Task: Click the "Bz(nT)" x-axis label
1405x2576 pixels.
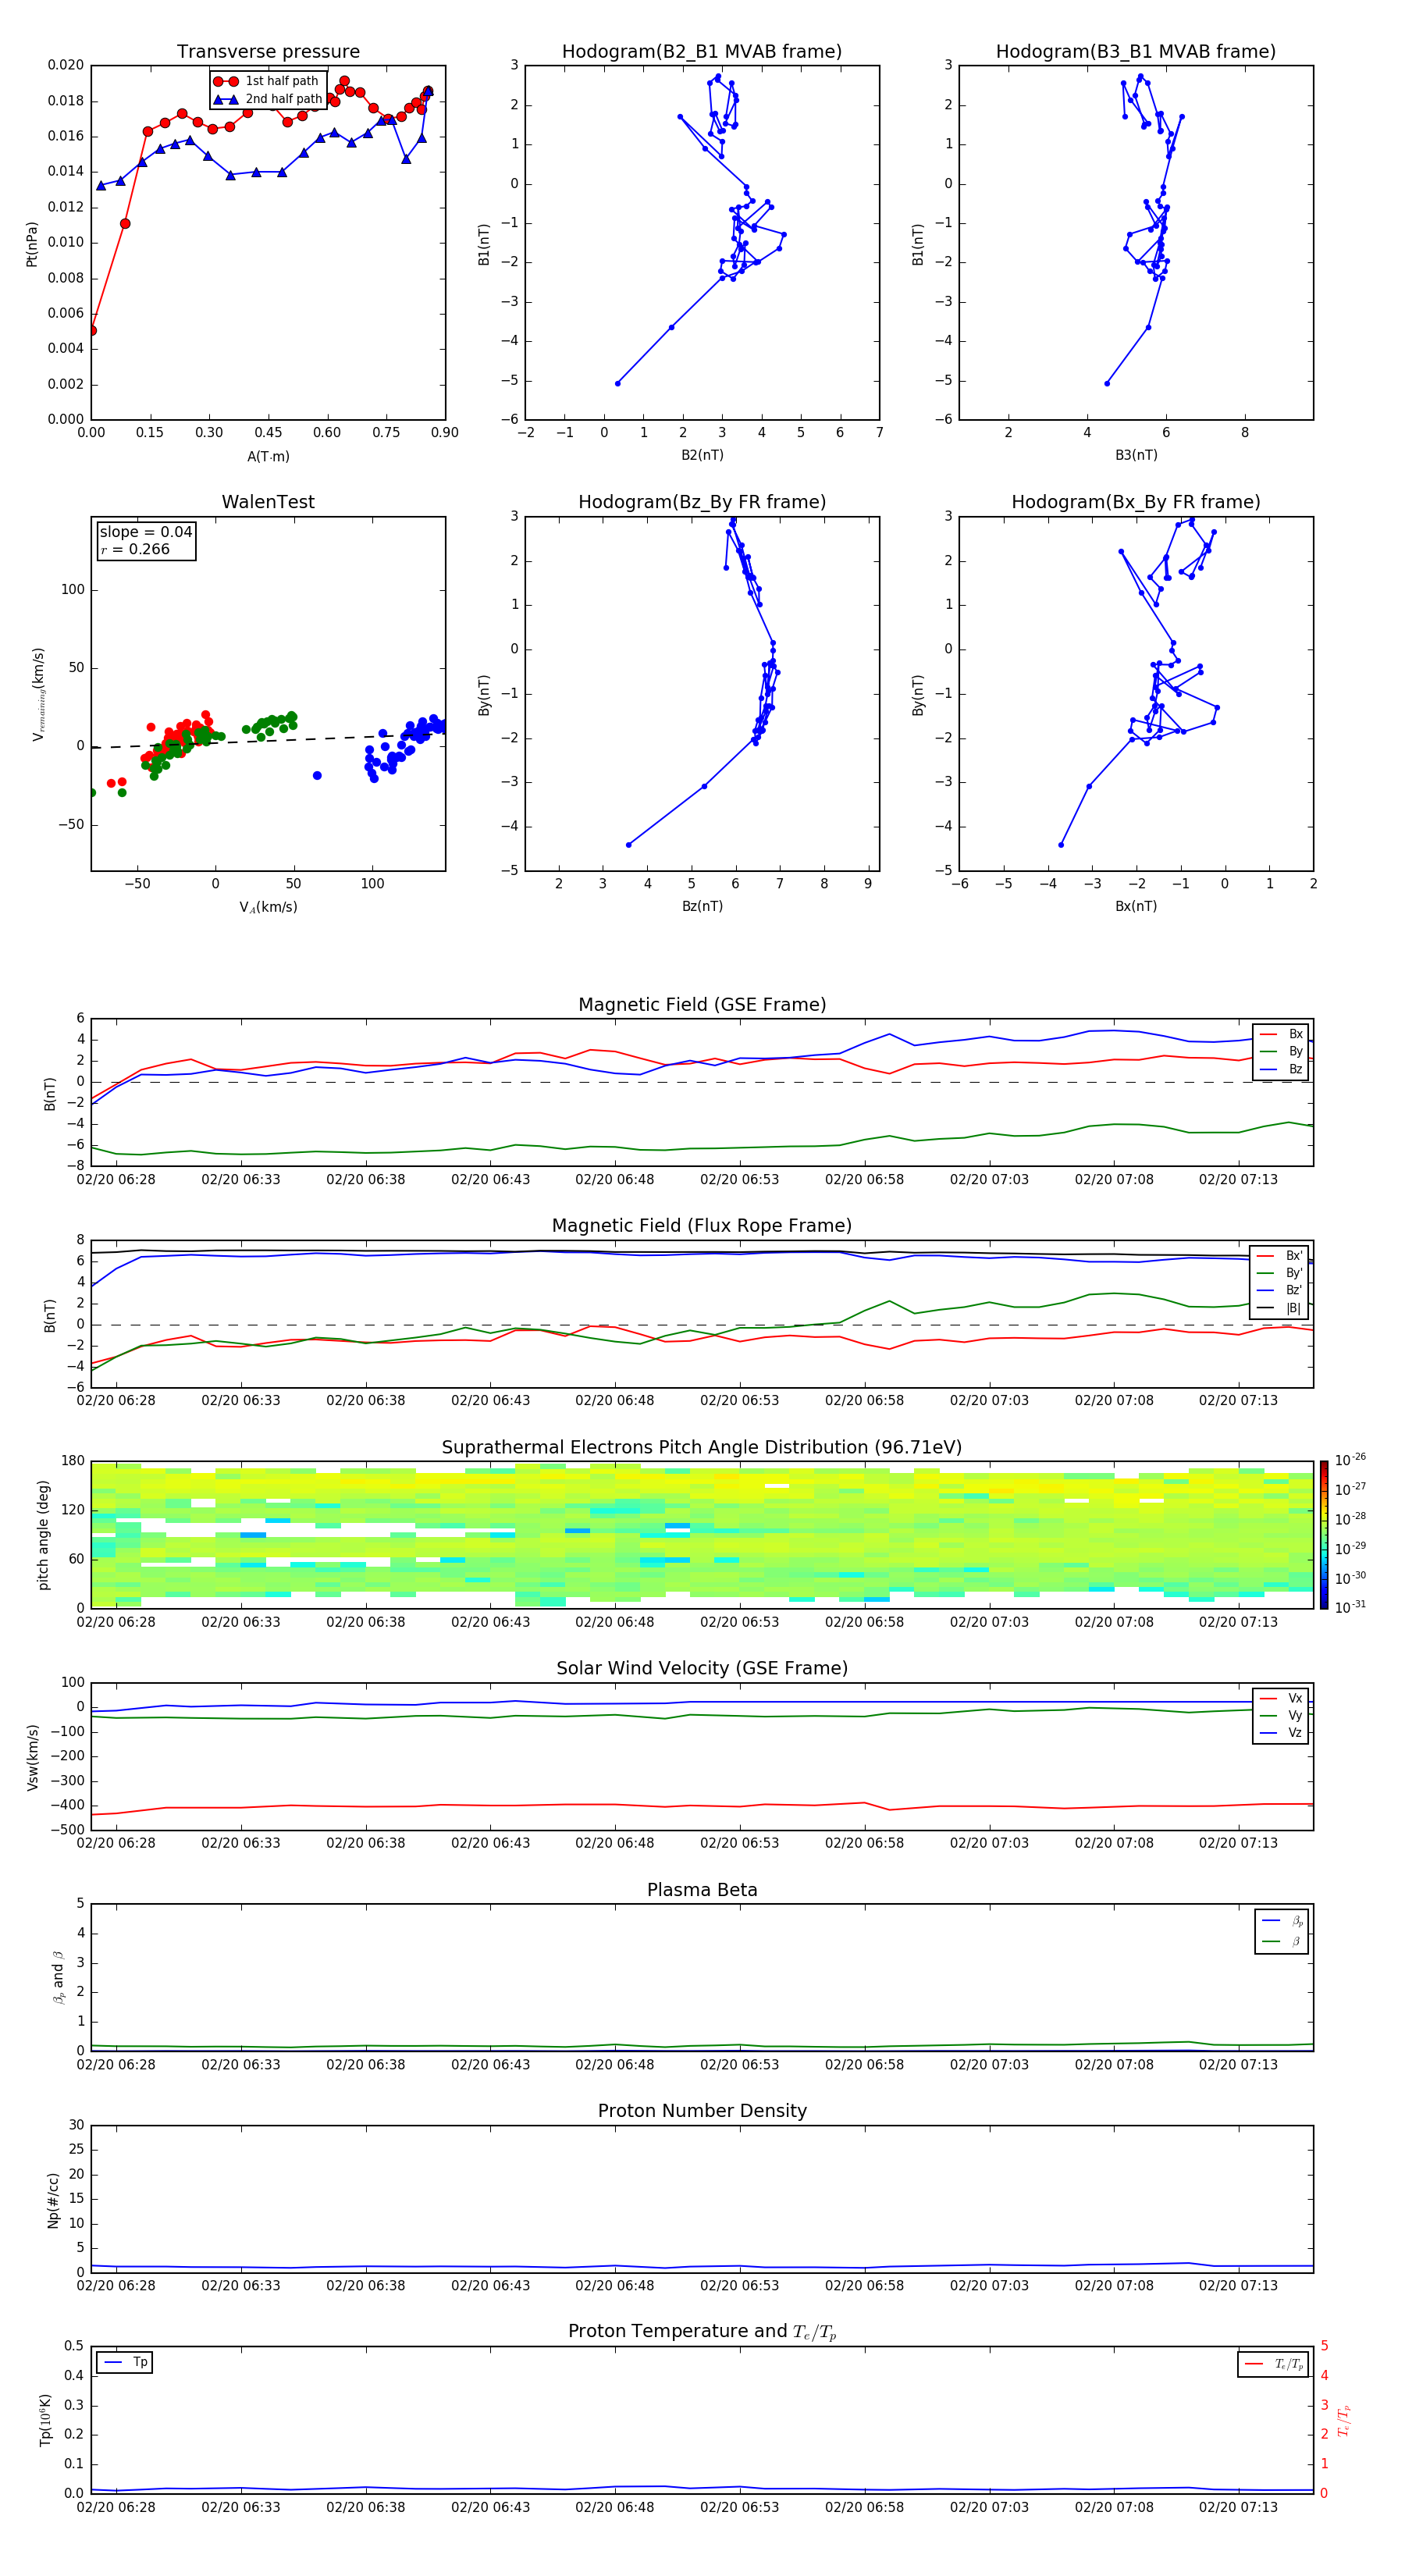Action: [702, 906]
